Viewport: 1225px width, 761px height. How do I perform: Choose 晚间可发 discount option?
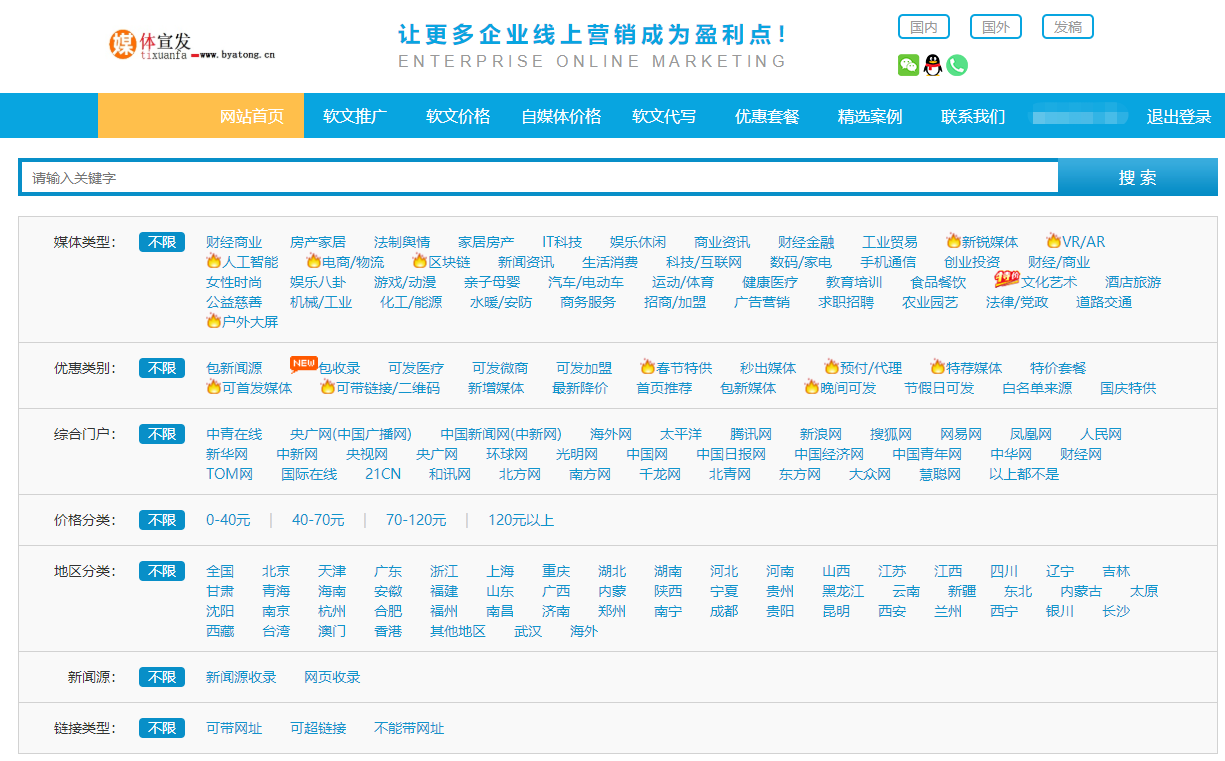(x=840, y=388)
